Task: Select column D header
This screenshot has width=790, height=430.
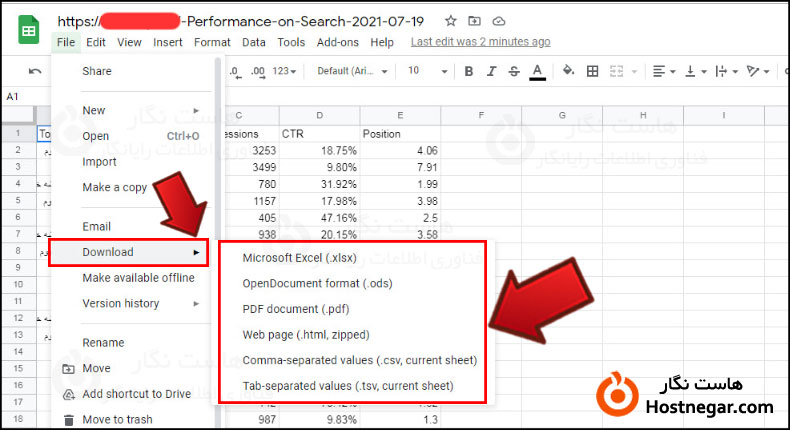Action: (319, 115)
